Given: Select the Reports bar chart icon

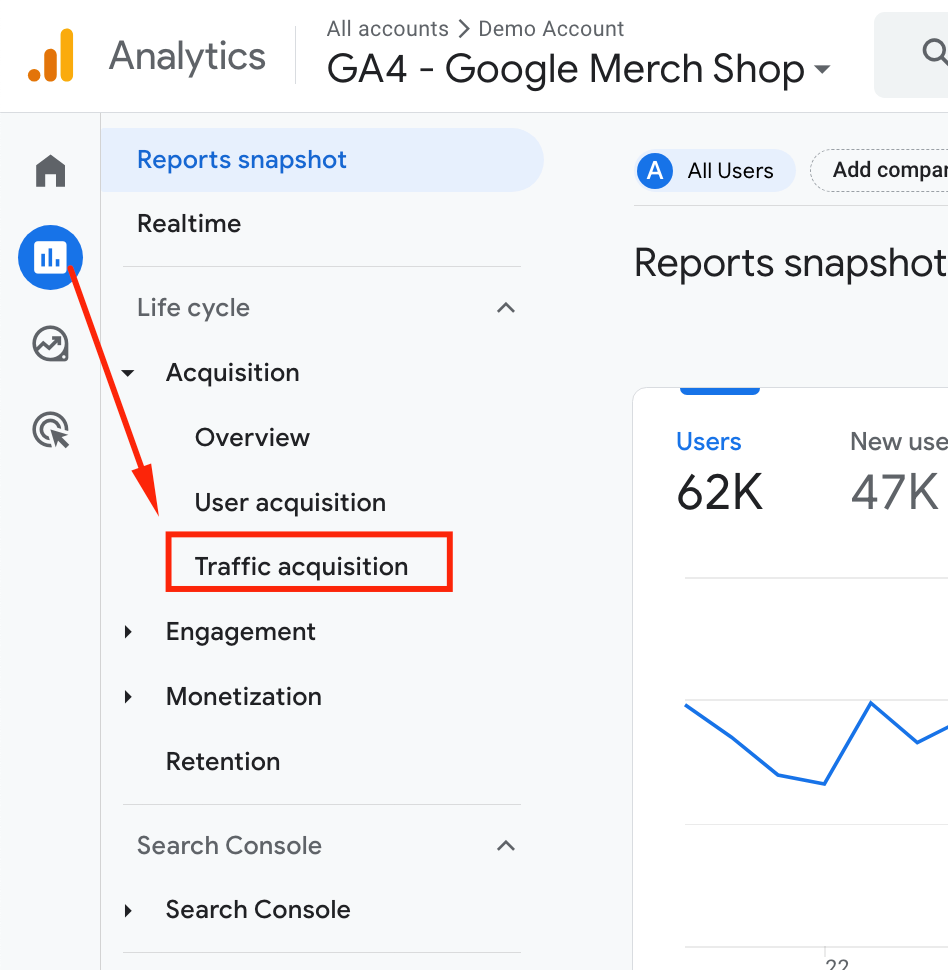Looking at the screenshot, I should point(50,258).
